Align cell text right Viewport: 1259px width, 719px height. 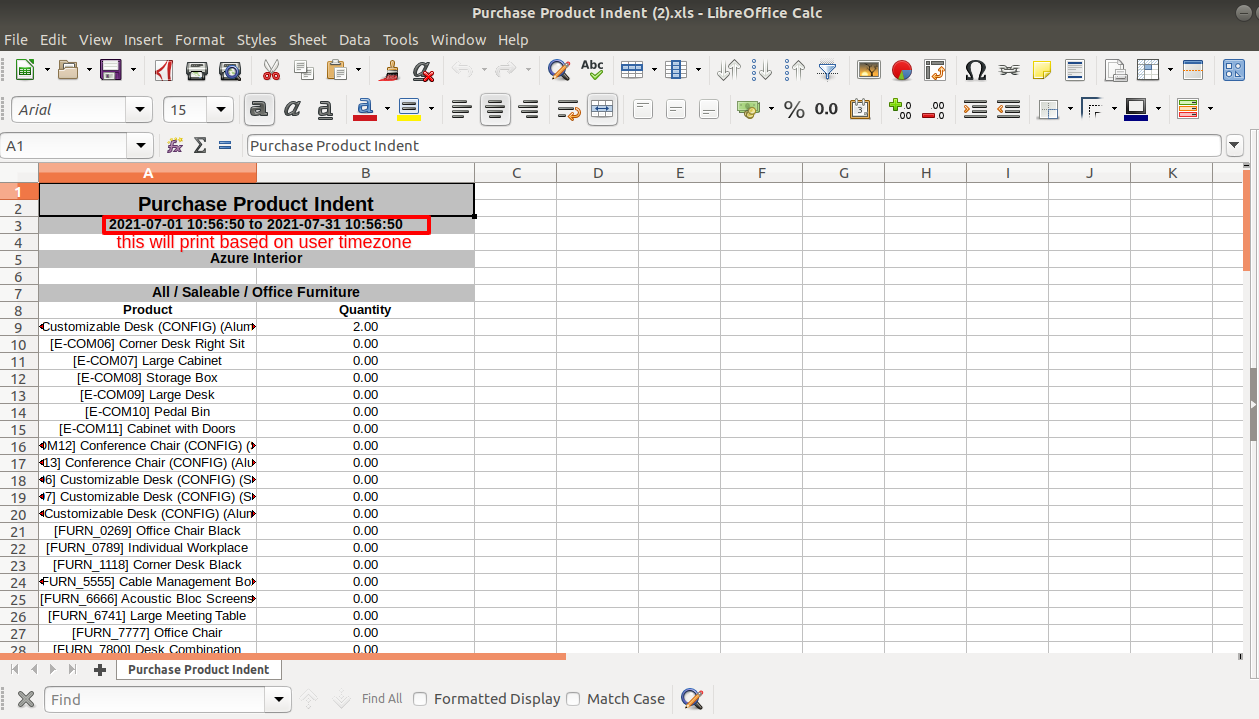click(528, 109)
